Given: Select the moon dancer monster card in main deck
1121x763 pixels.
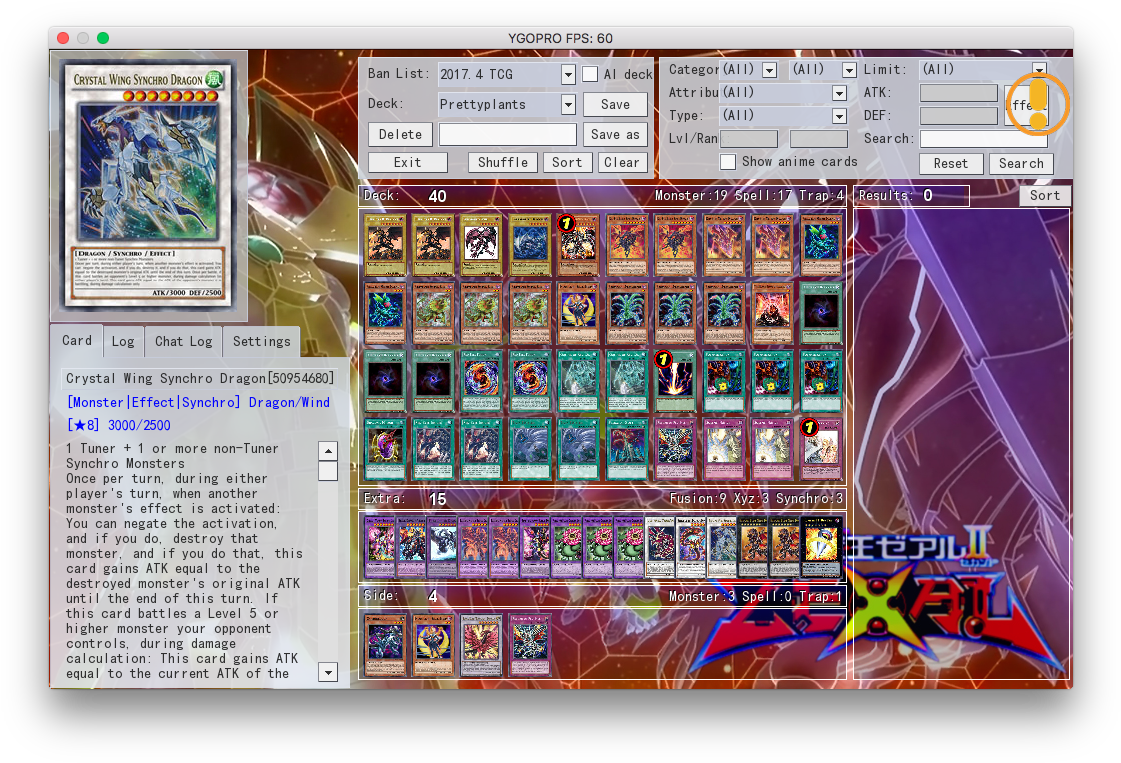Looking at the screenshot, I should pyautogui.click(x=578, y=313).
